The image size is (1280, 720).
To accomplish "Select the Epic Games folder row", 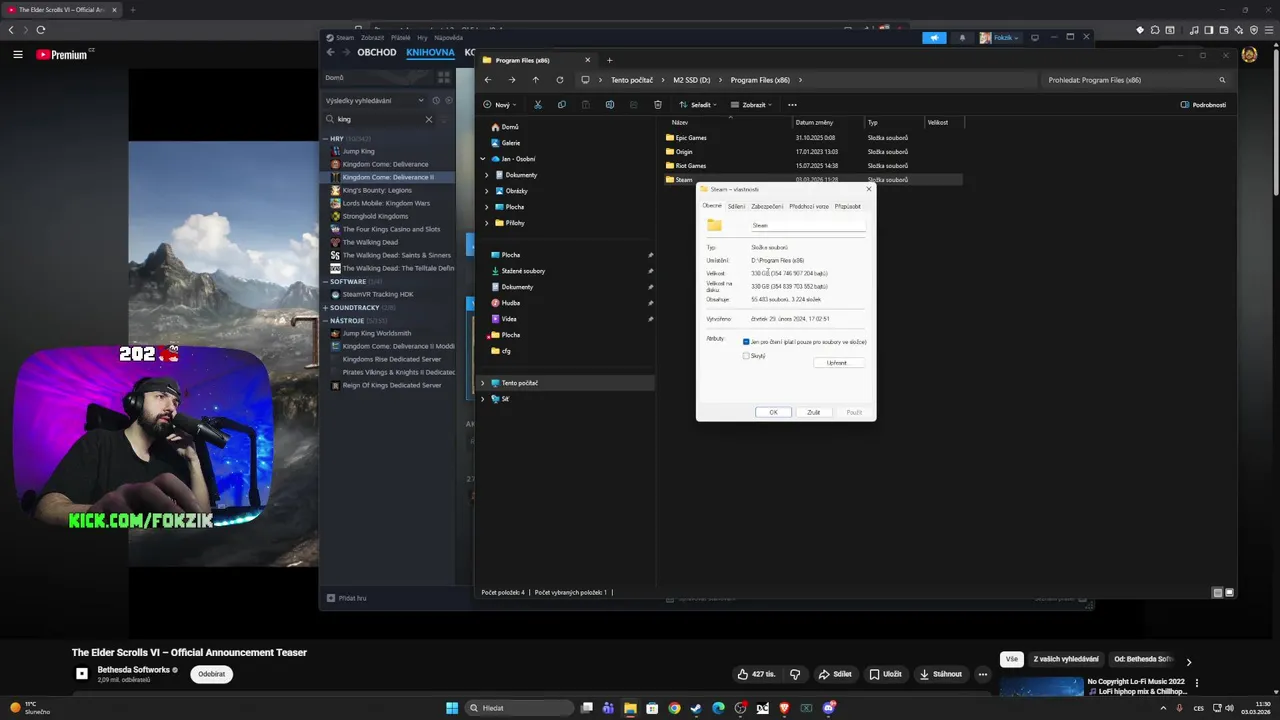I will 812,138.
